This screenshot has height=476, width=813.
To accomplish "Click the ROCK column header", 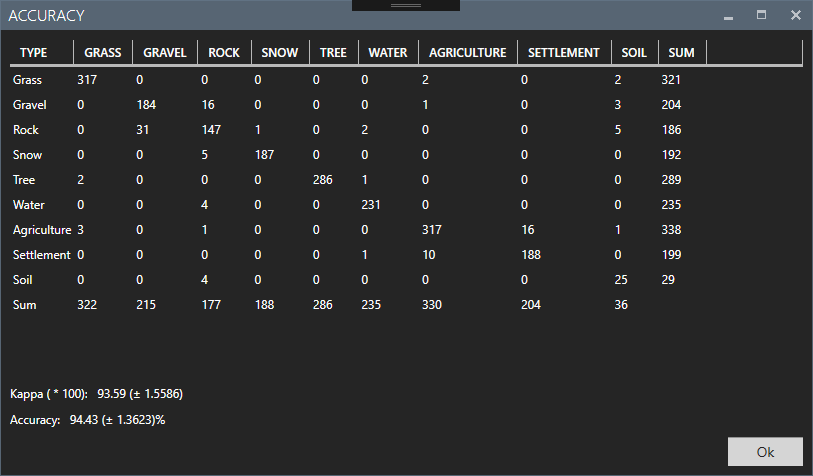I will click(x=224, y=53).
